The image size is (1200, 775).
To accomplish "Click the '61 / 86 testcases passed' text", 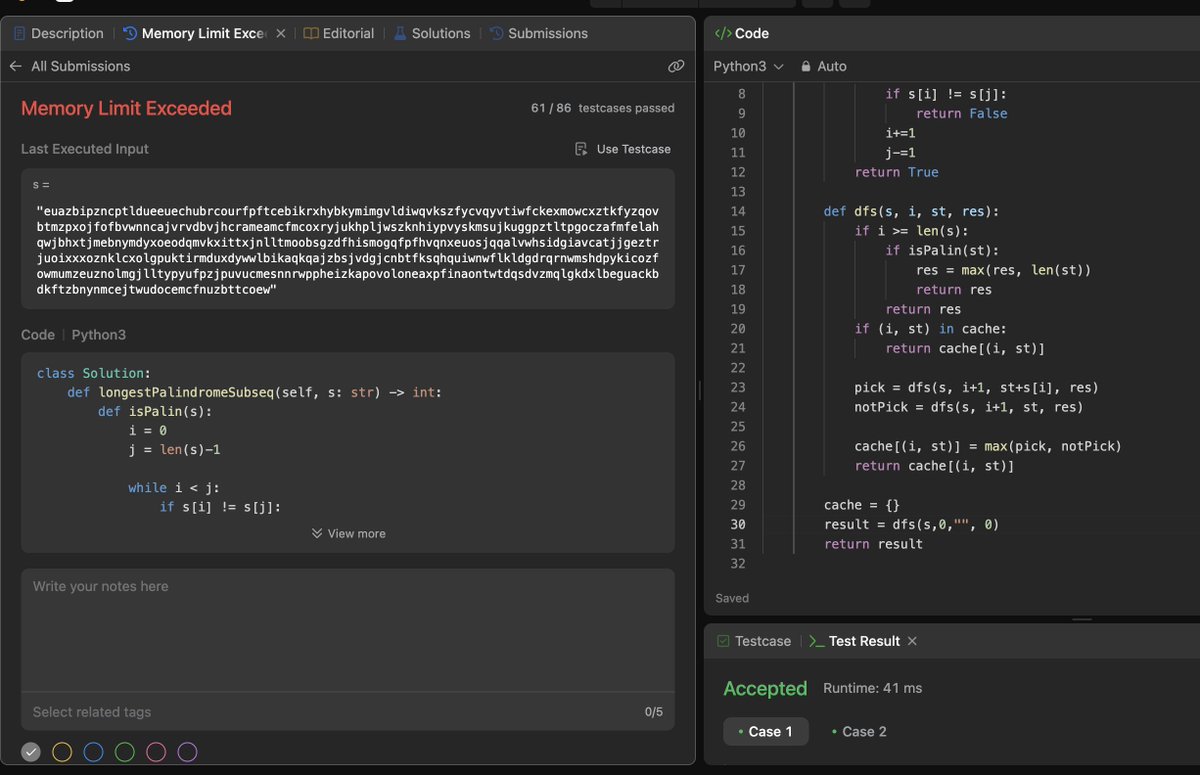I will pos(603,108).
